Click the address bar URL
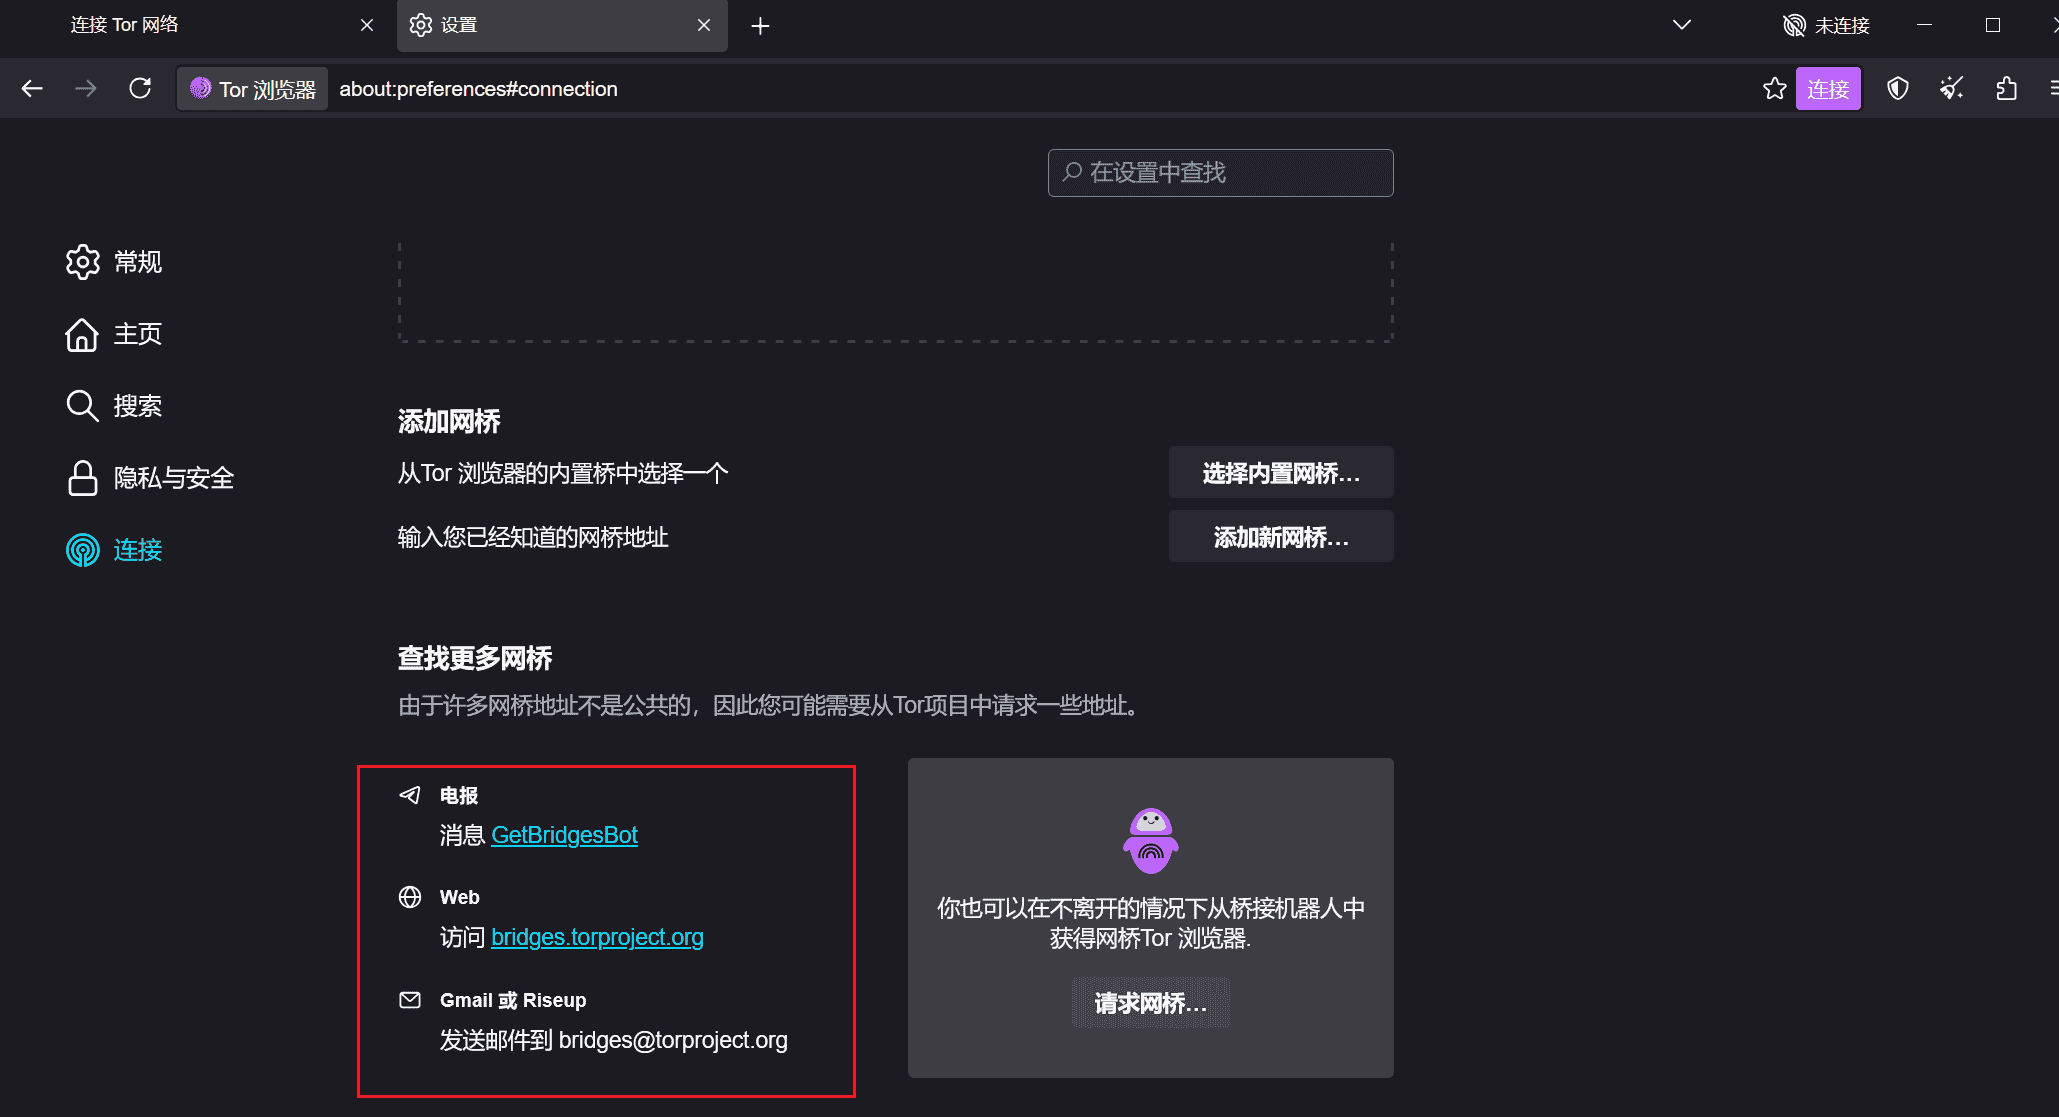Screen dimensions: 2059x1117 click(x=478, y=89)
